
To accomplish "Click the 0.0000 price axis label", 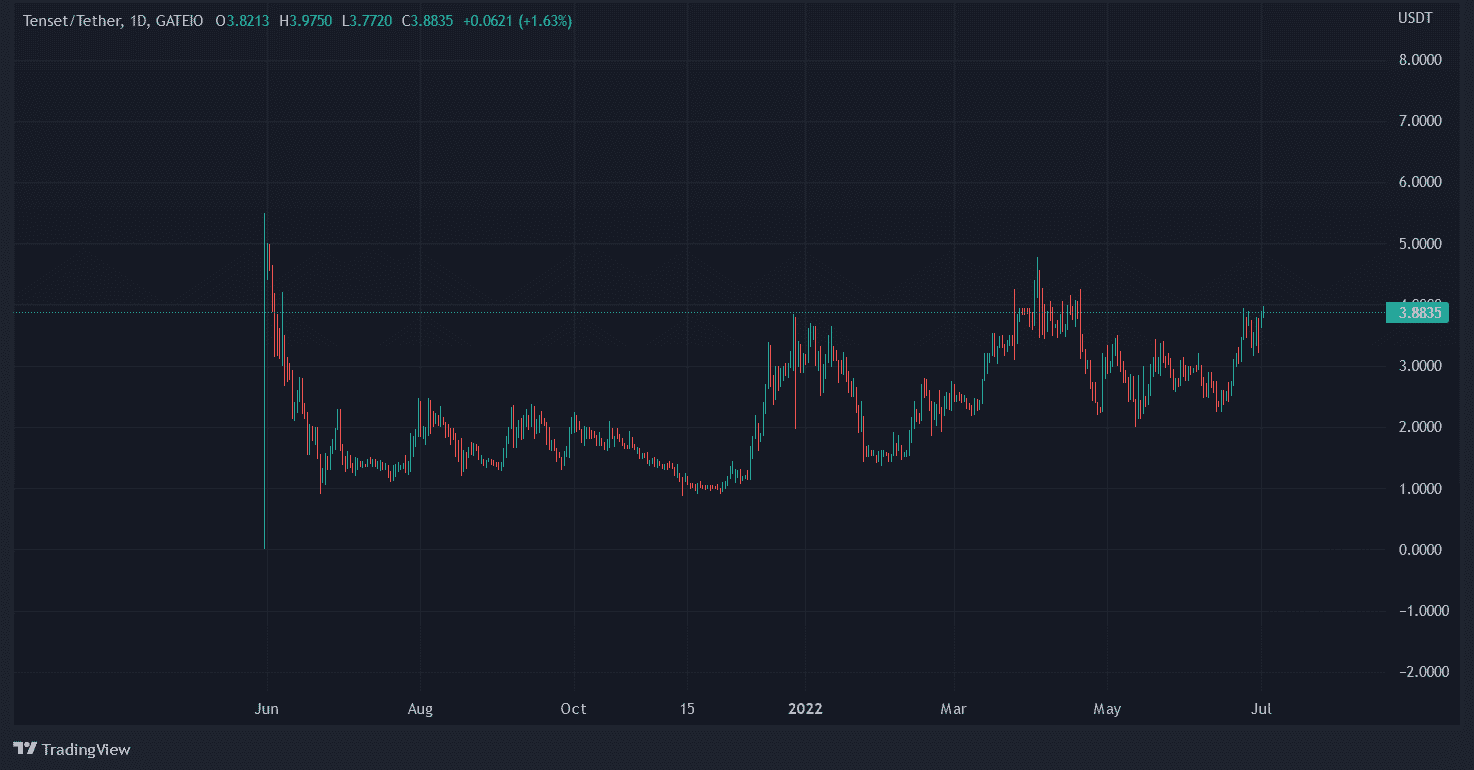I will click(1420, 550).
